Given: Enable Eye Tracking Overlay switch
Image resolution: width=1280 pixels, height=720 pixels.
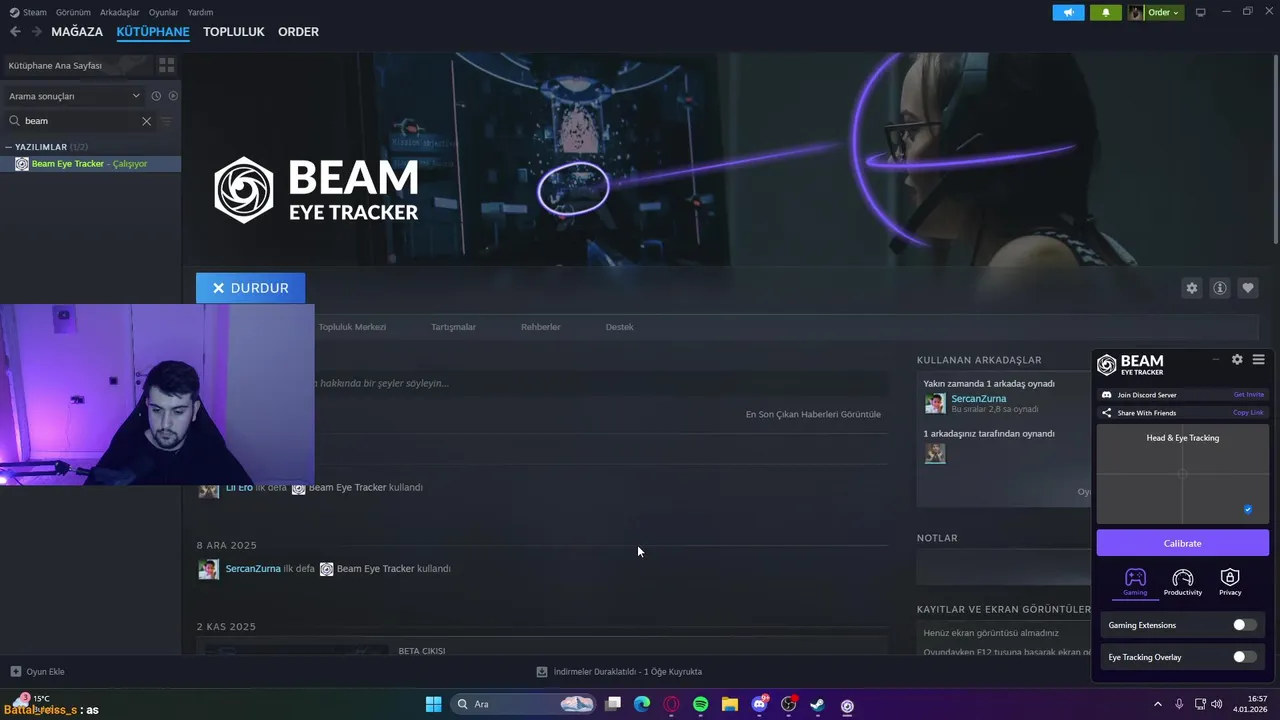Looking at the screenshot, I should (x=1244, y=657).
